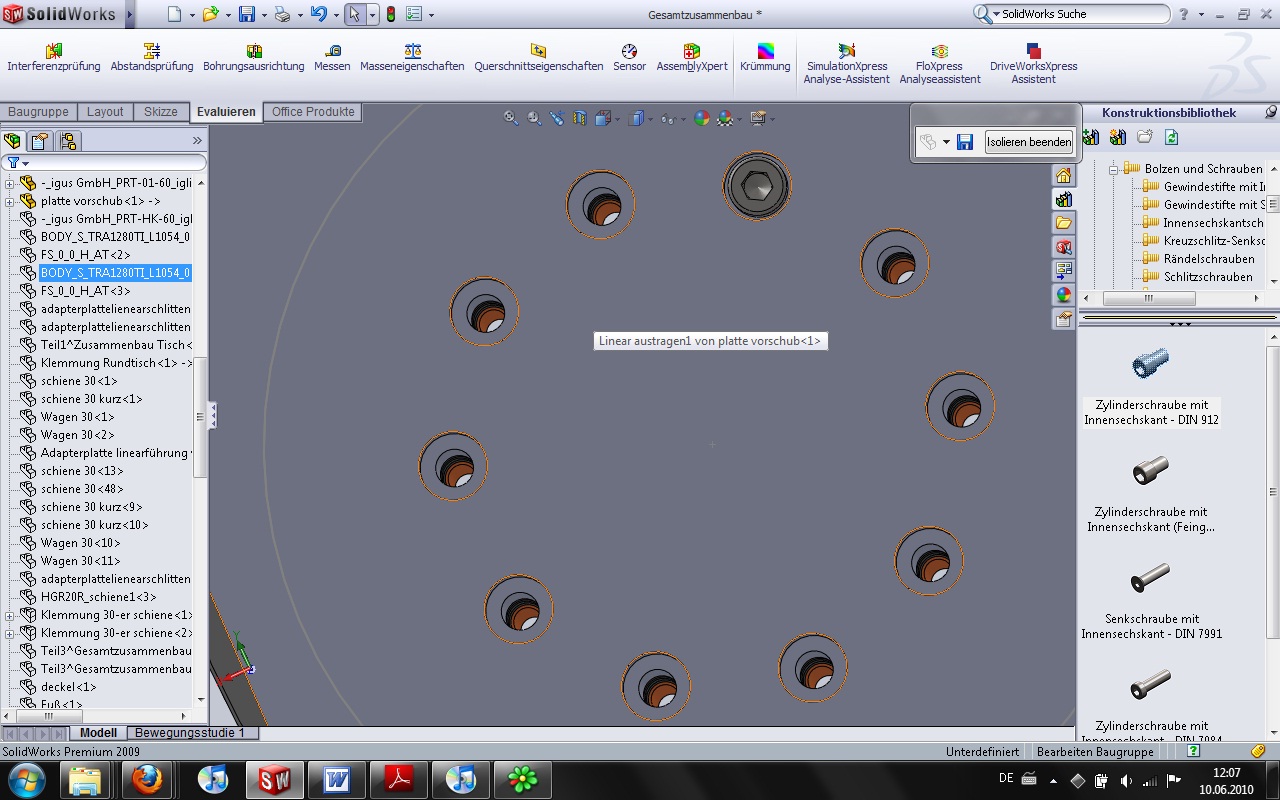The height and width of the screenshot is (800, 1280).
Task: Zoom to fit in the viewport
Action: (511, 118)
